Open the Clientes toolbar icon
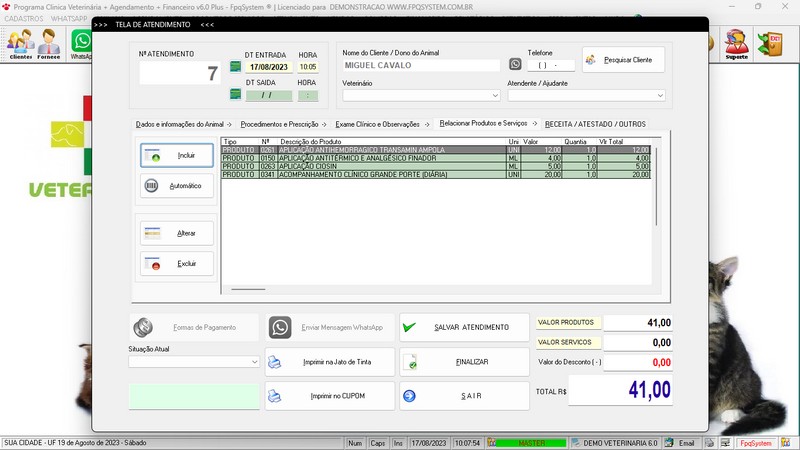 tap(21, 43)
